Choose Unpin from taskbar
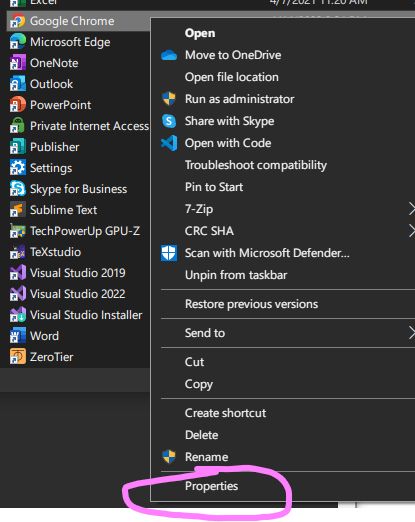The width and height of the screenshot is (415, 522). click(x=236, y=275)
